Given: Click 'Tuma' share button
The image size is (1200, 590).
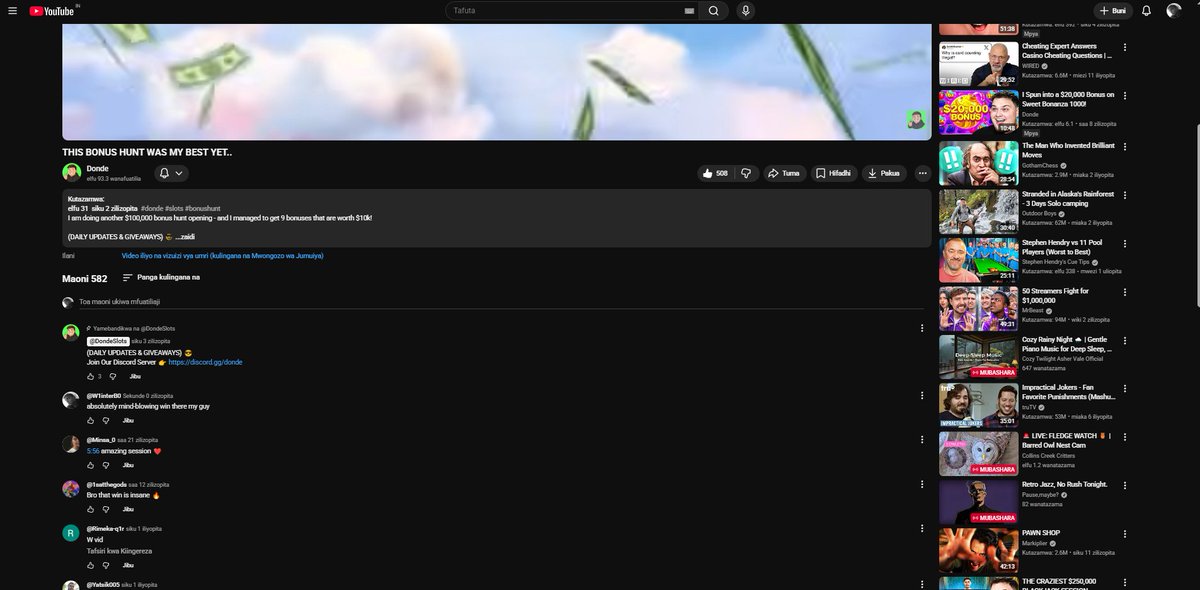Looking at the screenshot, I should [x=784, y=173].
